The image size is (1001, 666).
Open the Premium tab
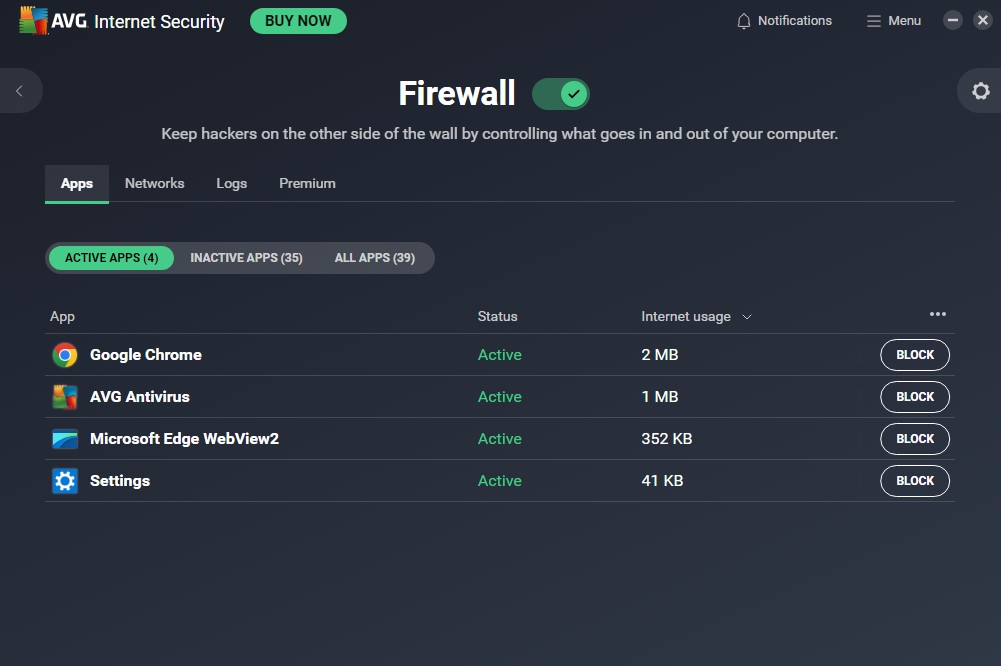[307, 184]
